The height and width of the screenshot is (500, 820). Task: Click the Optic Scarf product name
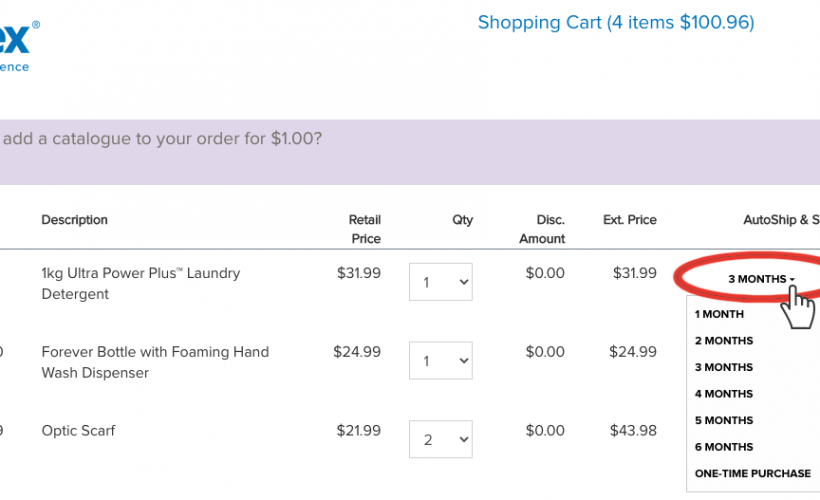pos(78,431)
